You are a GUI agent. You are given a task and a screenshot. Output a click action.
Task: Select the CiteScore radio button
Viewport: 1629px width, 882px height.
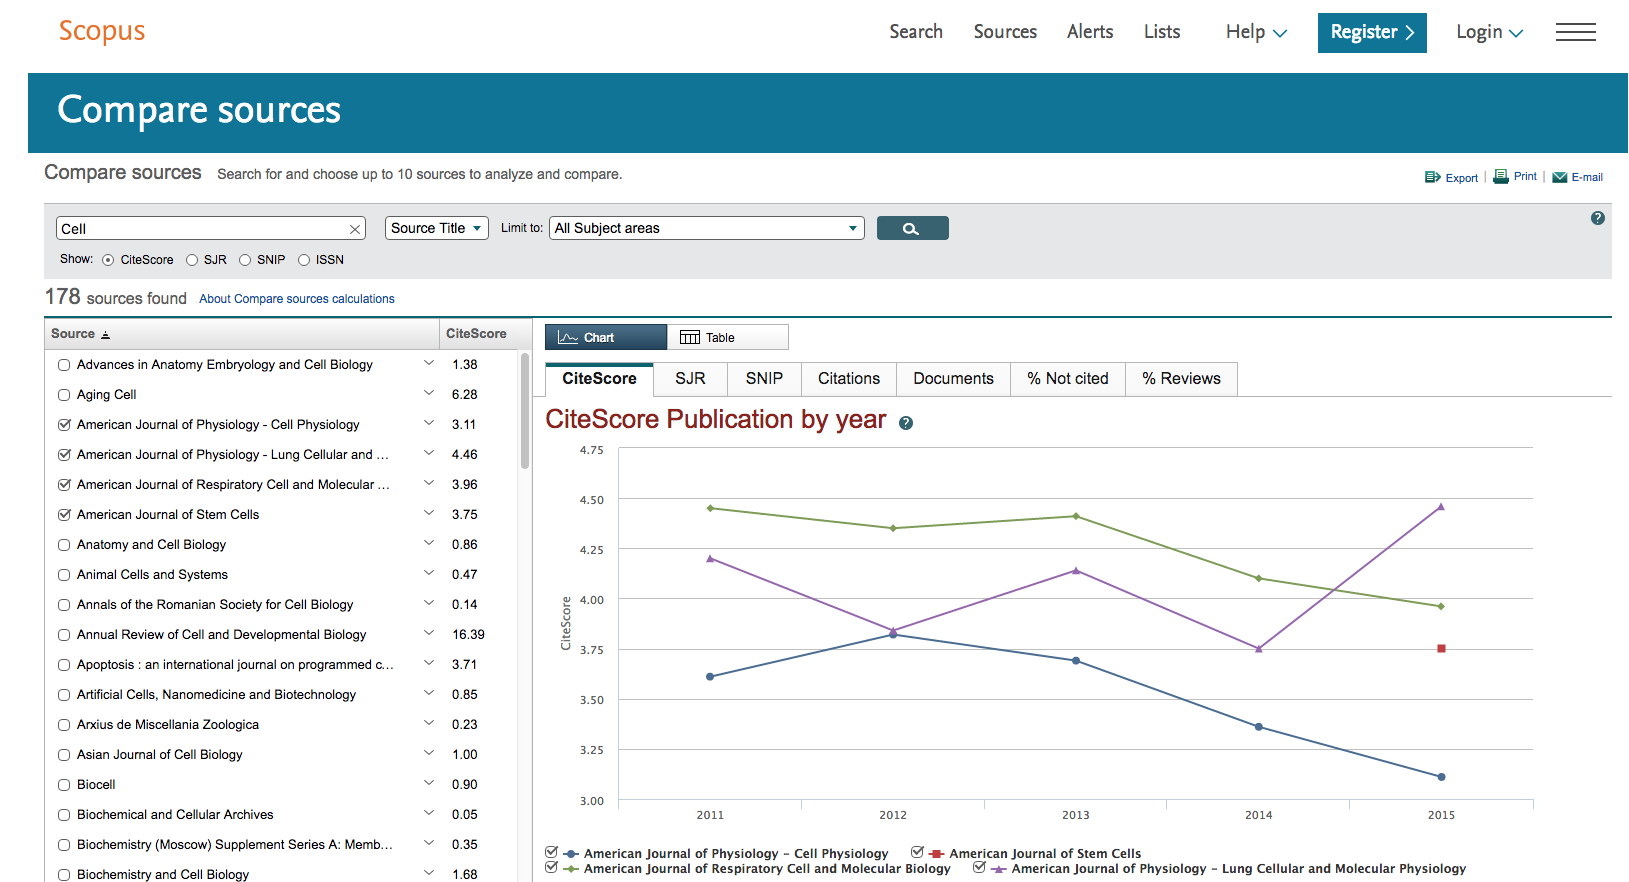[108, 260]
